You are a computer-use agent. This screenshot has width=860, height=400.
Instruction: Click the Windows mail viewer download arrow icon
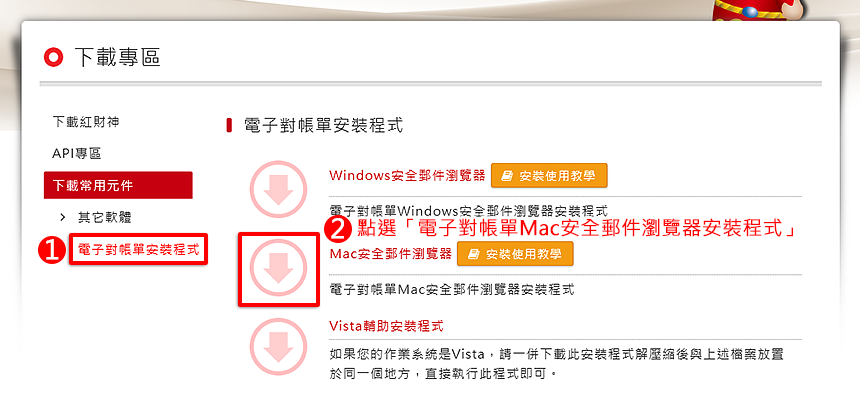pyautogui.click(x=278, y=189)
